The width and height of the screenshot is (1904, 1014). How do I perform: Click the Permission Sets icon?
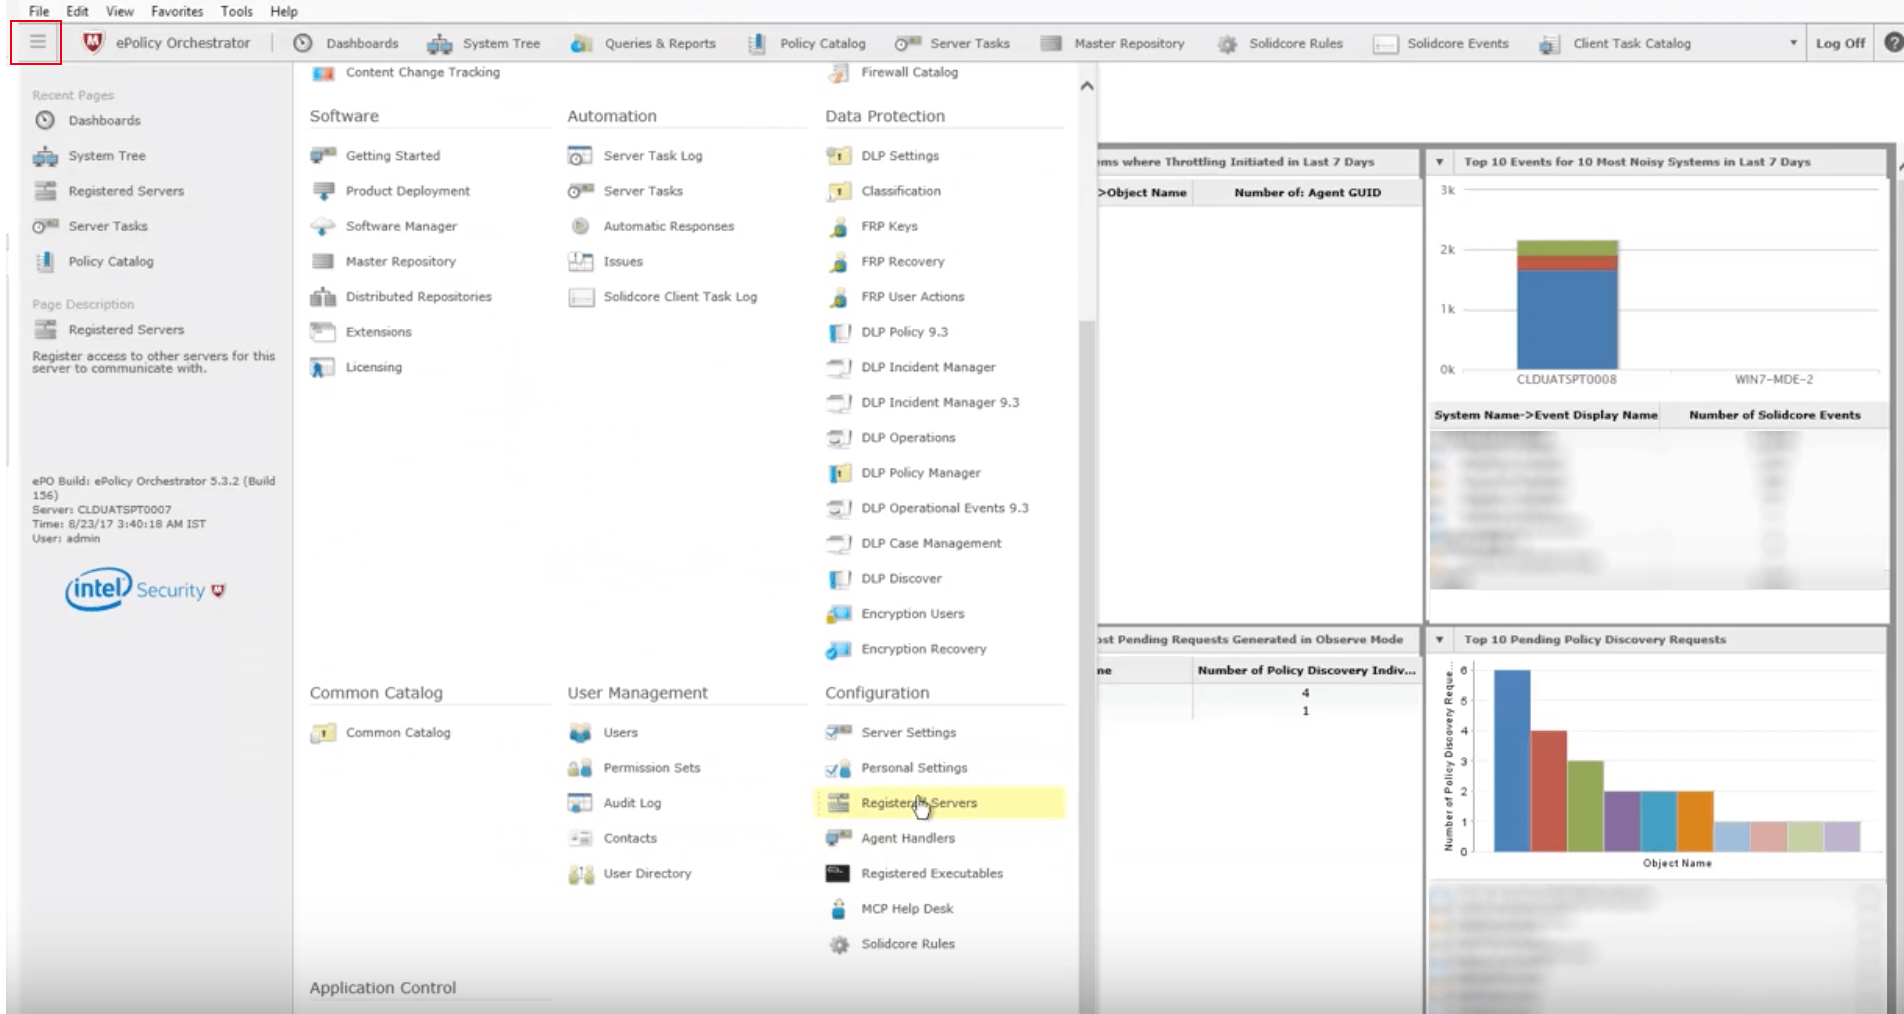(580, 767)
